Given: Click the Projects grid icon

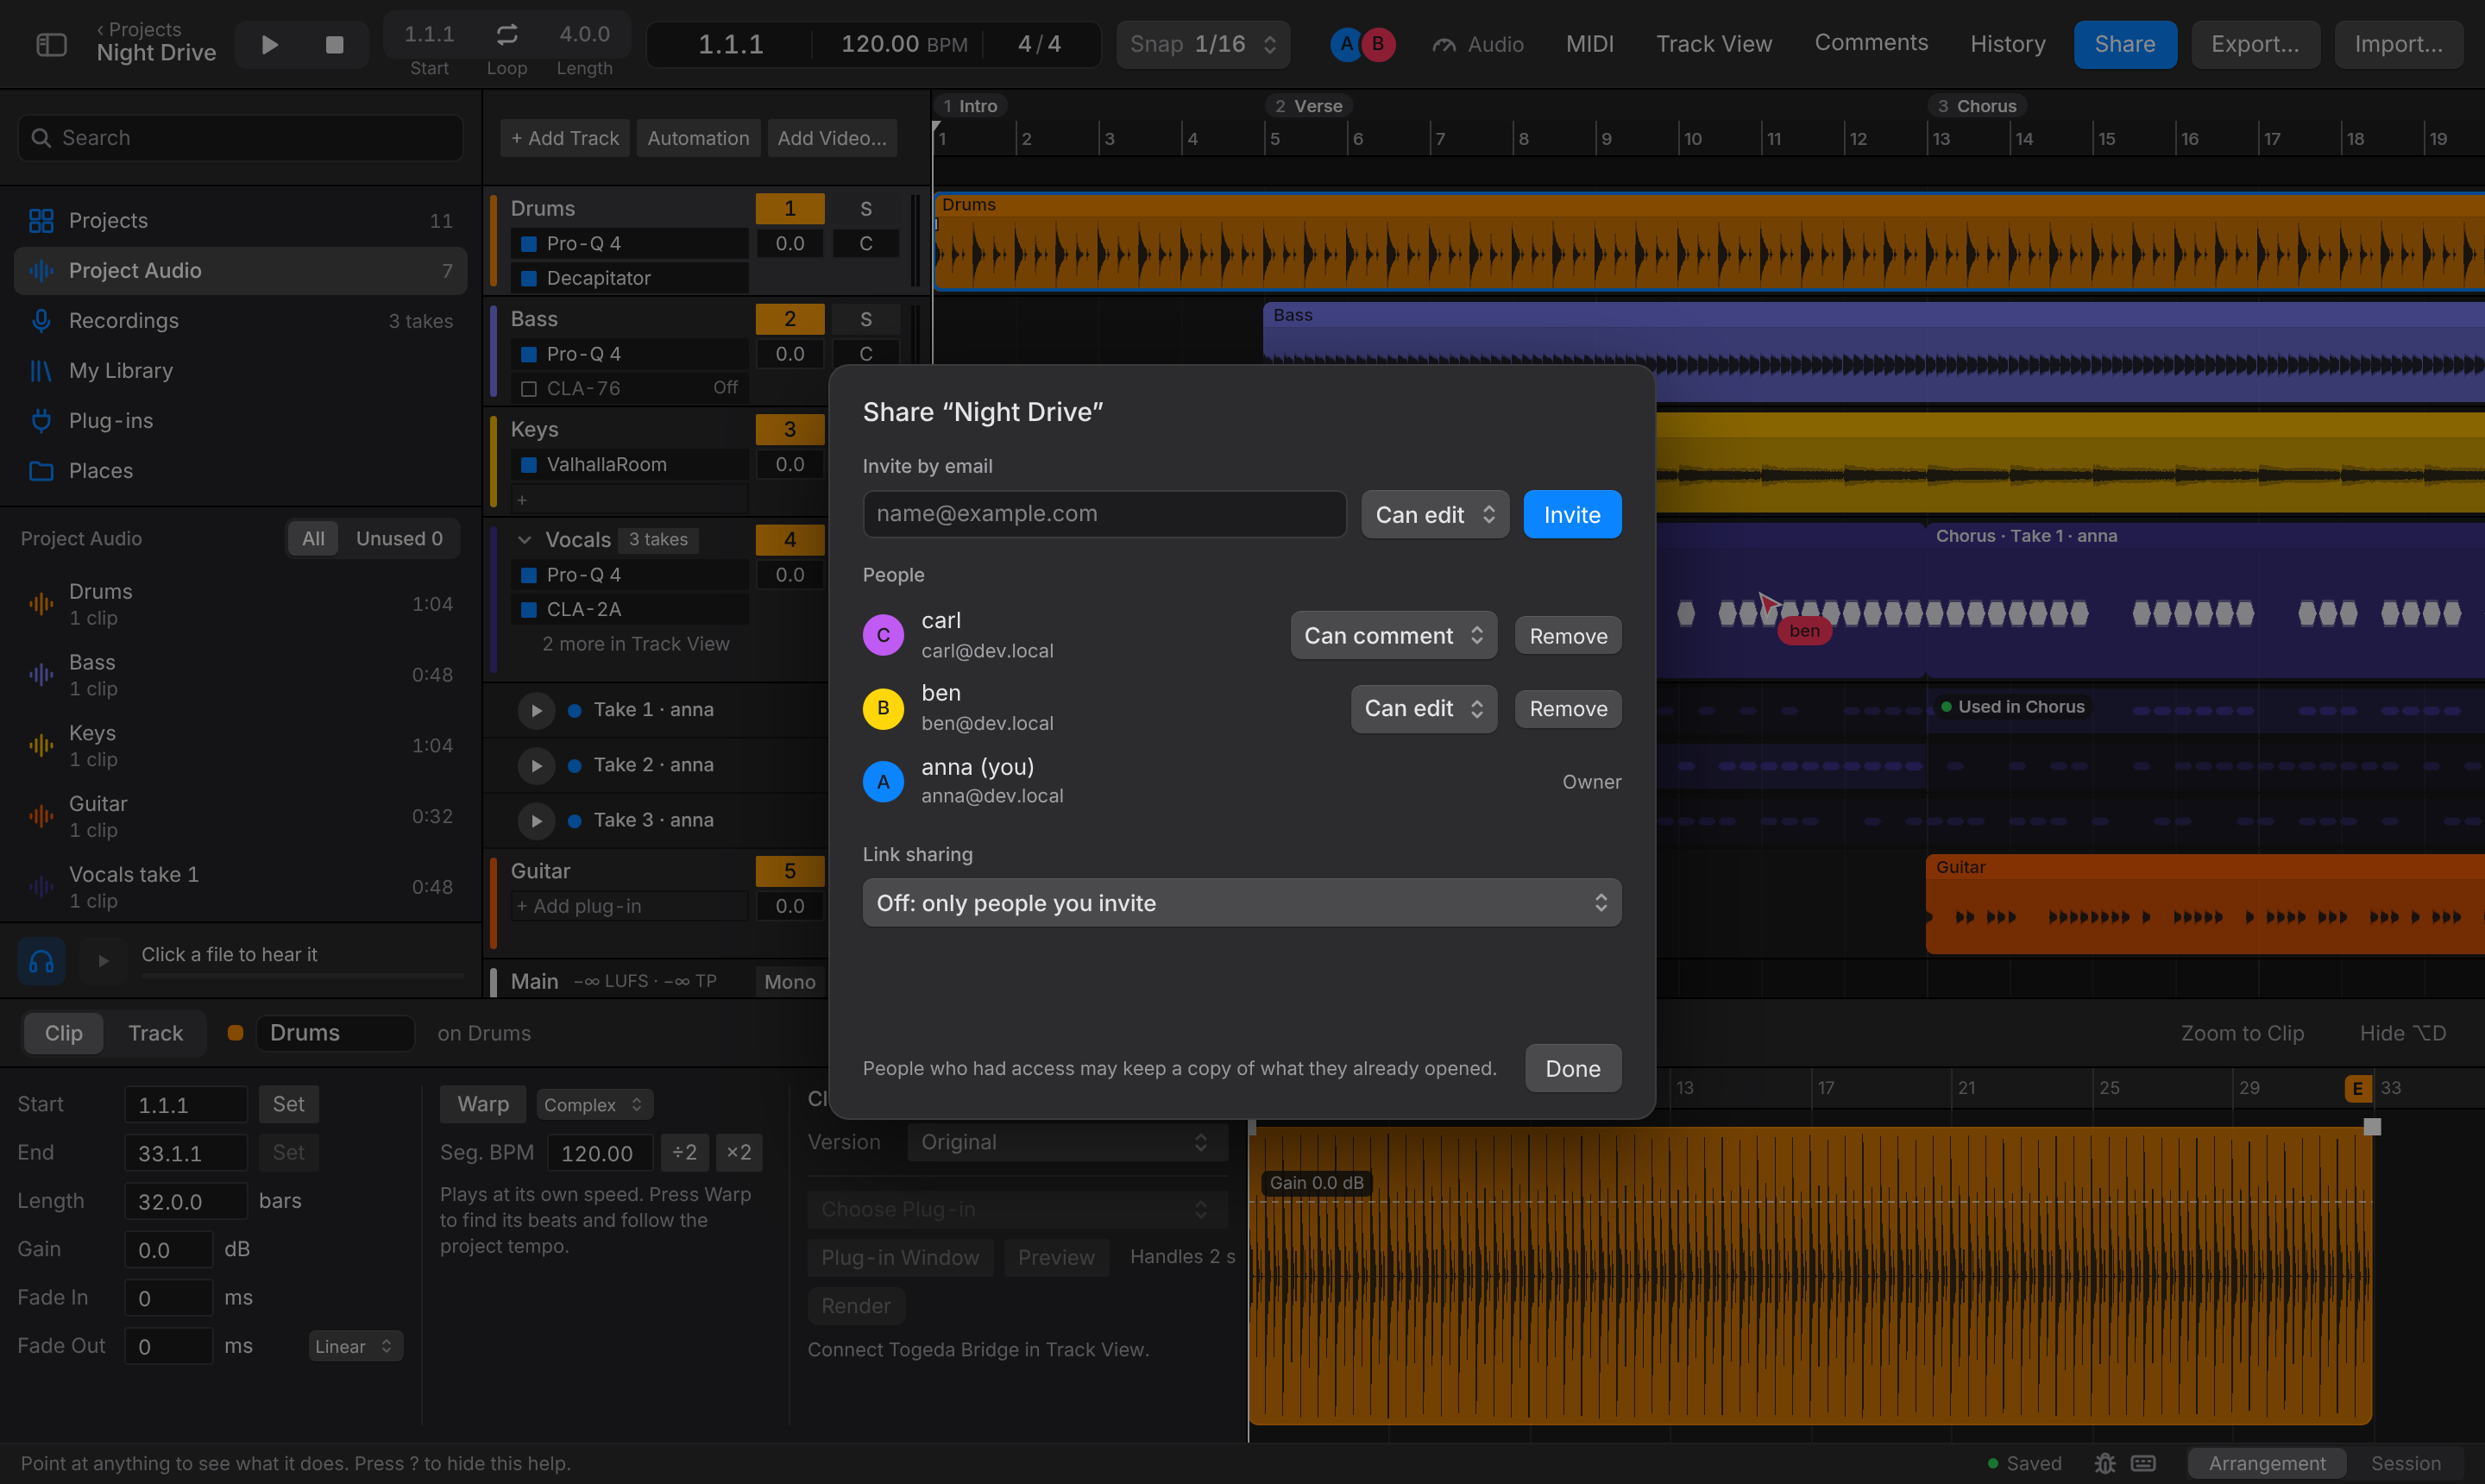Looking at the screenshot, I should (x=41, y=220).
